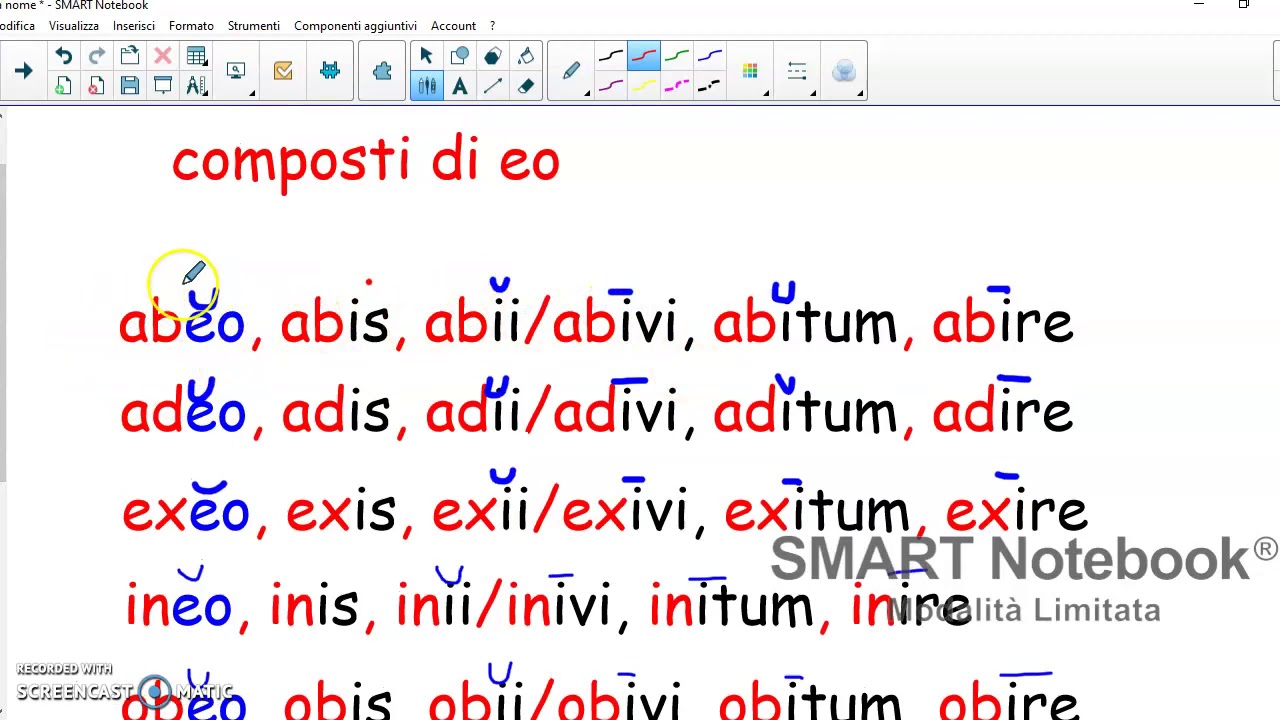1280x720 pixels.
Task: Open the line style options
Action: click(797, 71)
